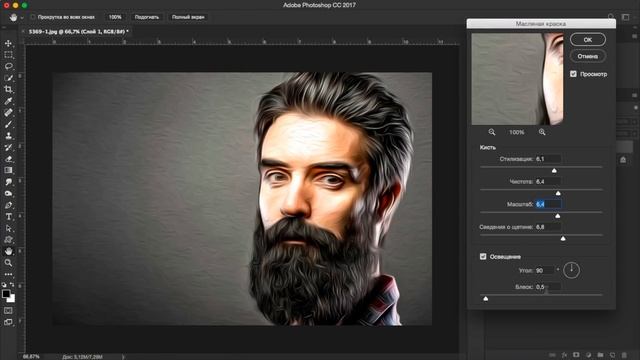This screenshot has width=640, height=360.
Task: Select the Gradient tool
Action: click(x=8, y=170)
